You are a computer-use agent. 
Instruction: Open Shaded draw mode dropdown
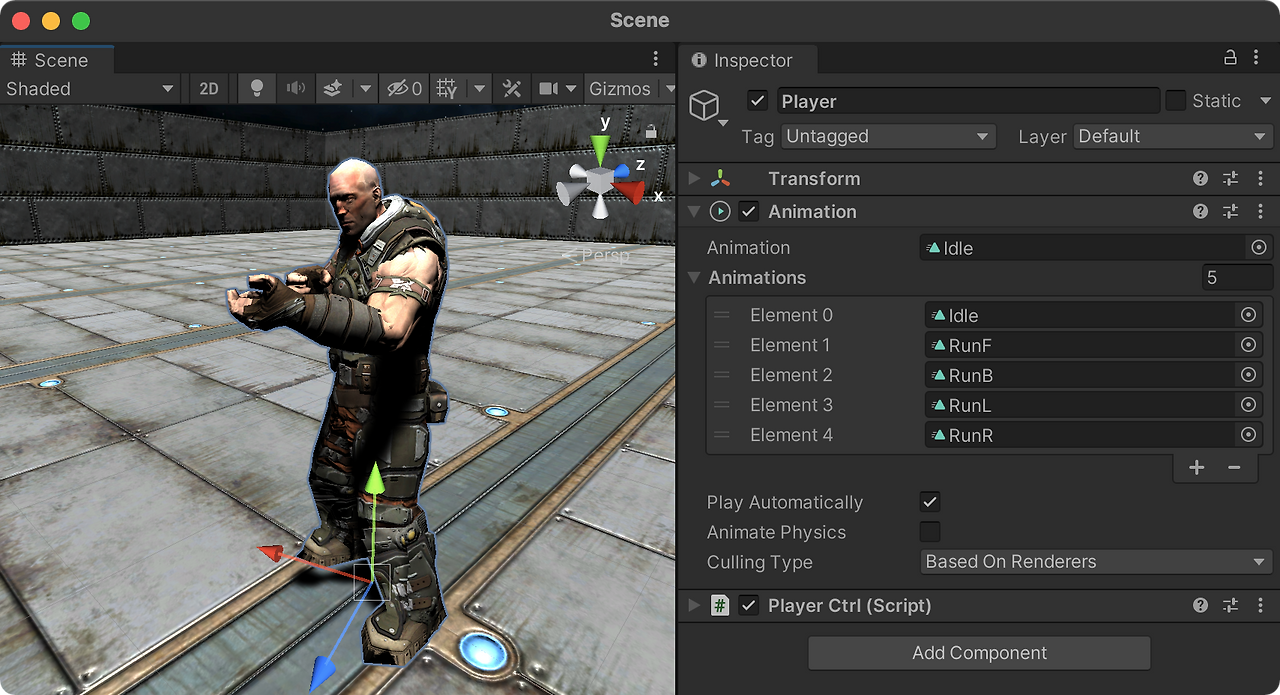[x=91, y=88]
